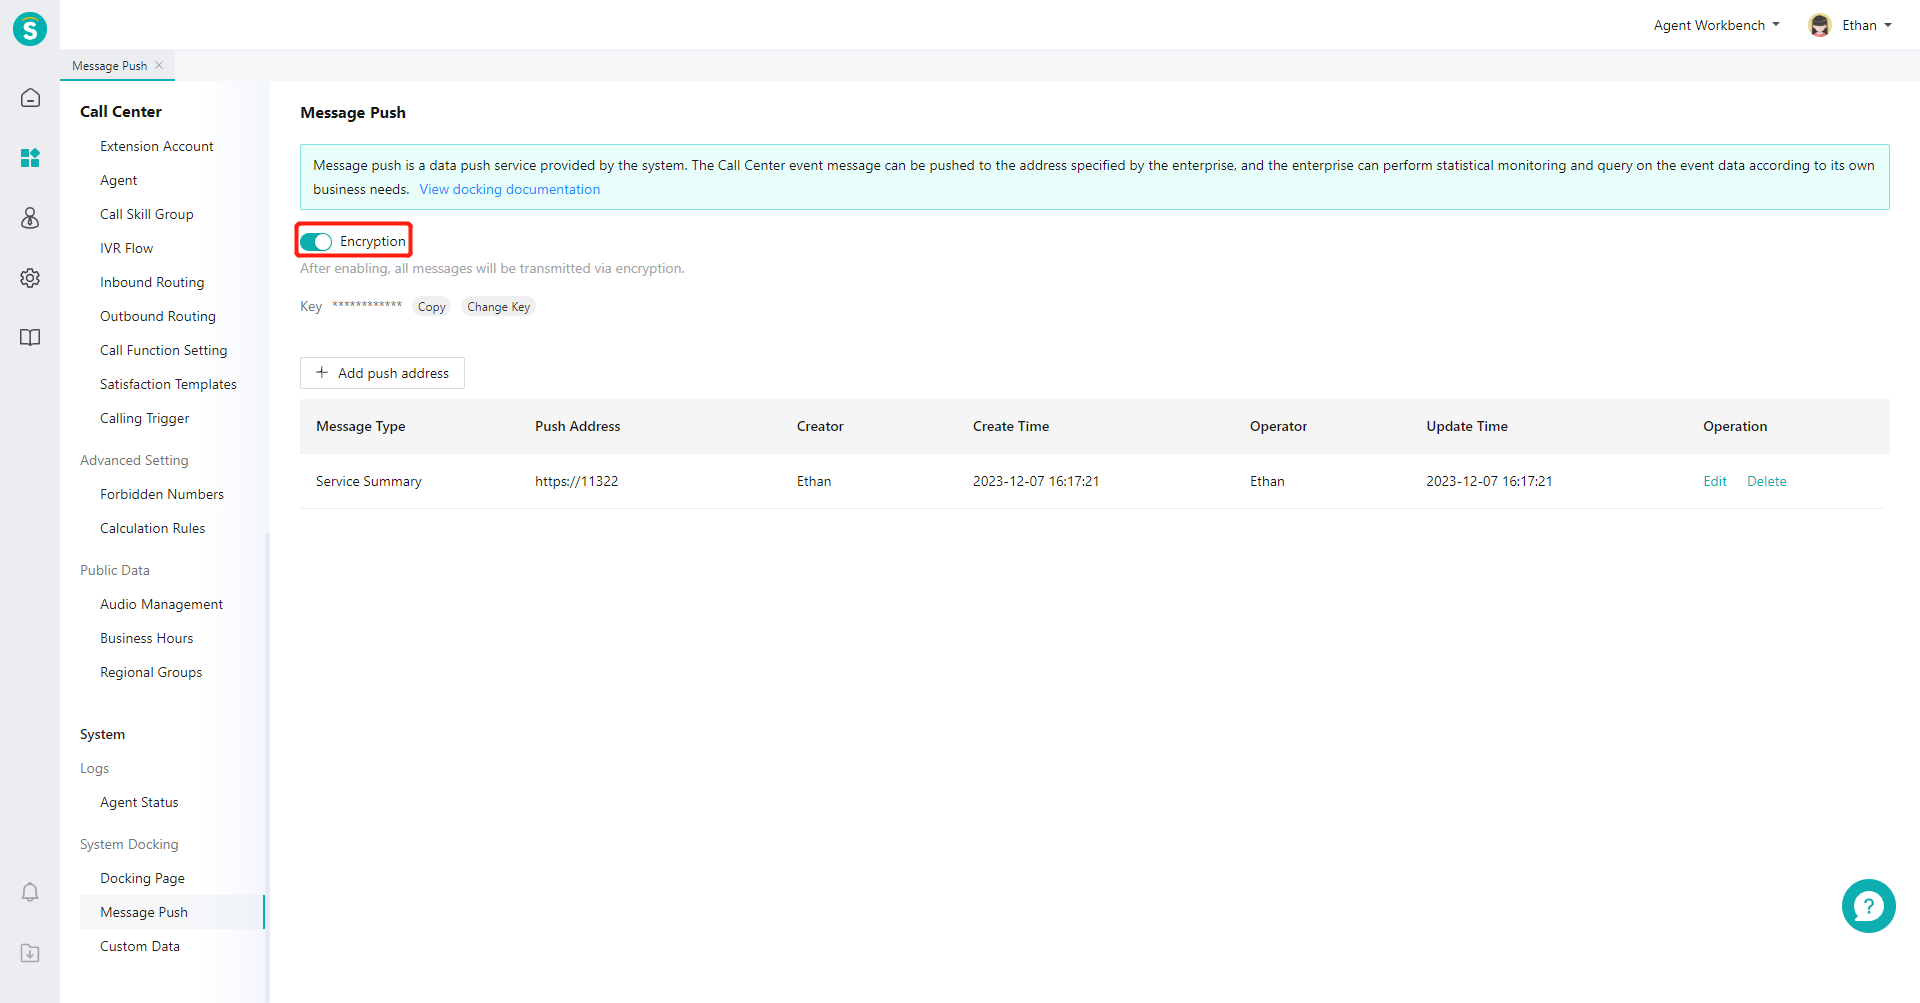Open Outbound Routing menu item
Viewport: 1920px width, 1003px height.
coord(158,316)
